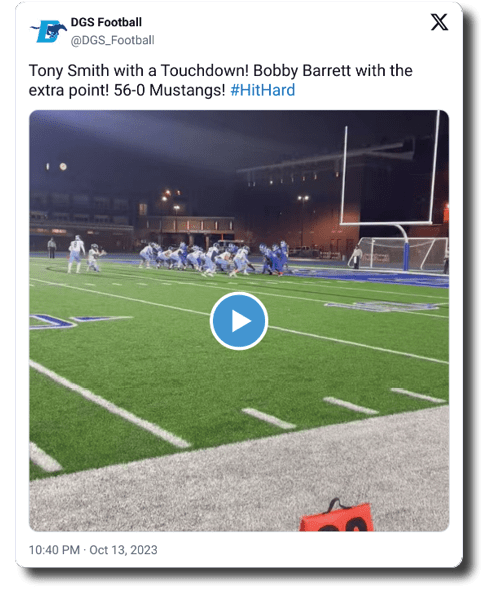This screenshot has height=589, width=498.
Task: Click the kicker in white on the field
Action: click(76, 254)
